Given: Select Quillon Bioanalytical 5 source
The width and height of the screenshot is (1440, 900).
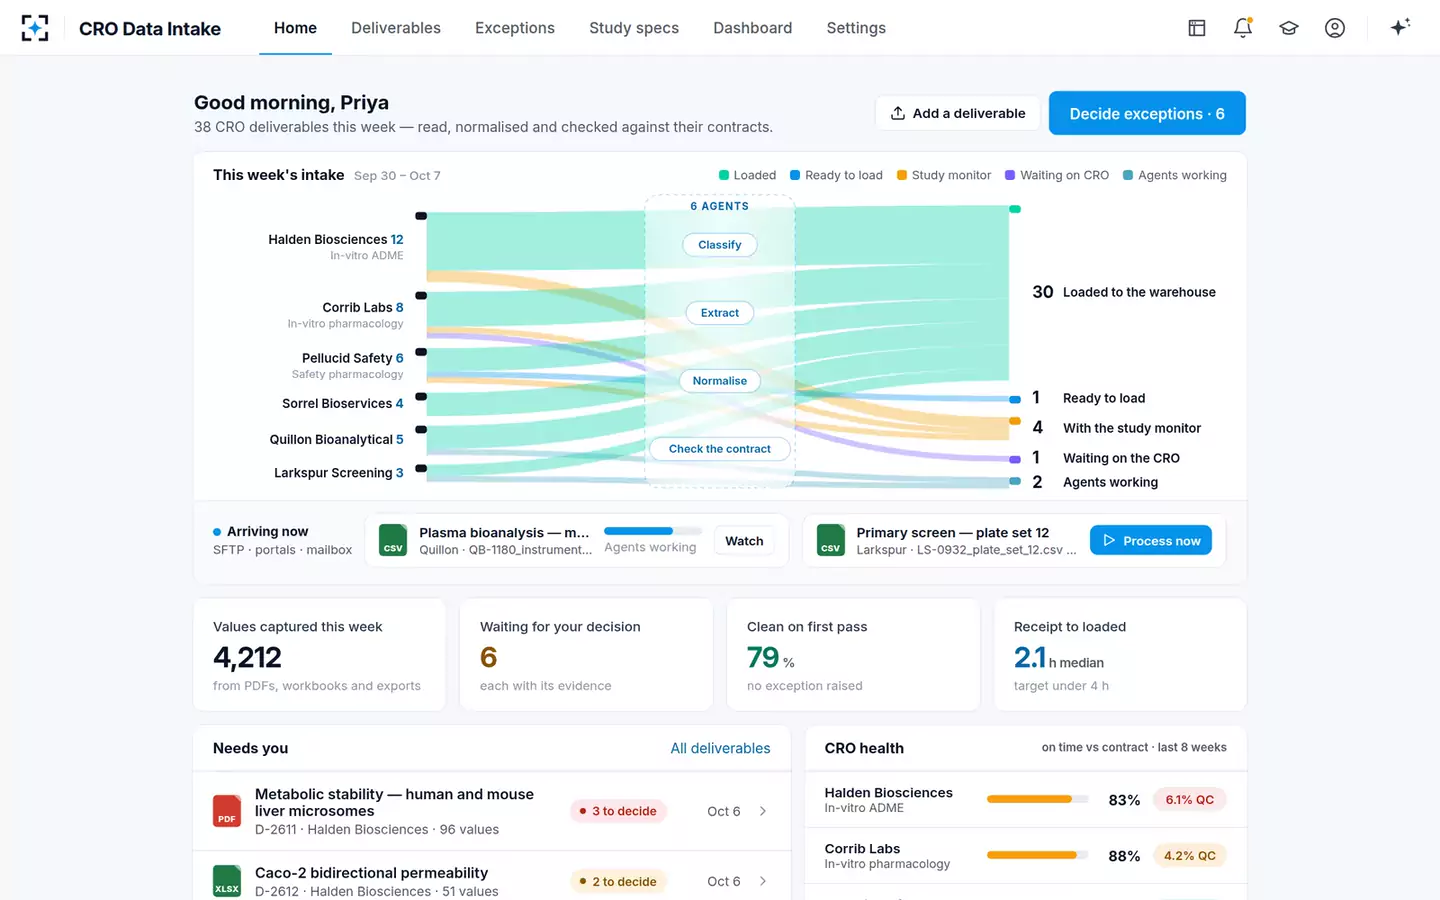Looking at the screenshot, I should coord(337,439).
